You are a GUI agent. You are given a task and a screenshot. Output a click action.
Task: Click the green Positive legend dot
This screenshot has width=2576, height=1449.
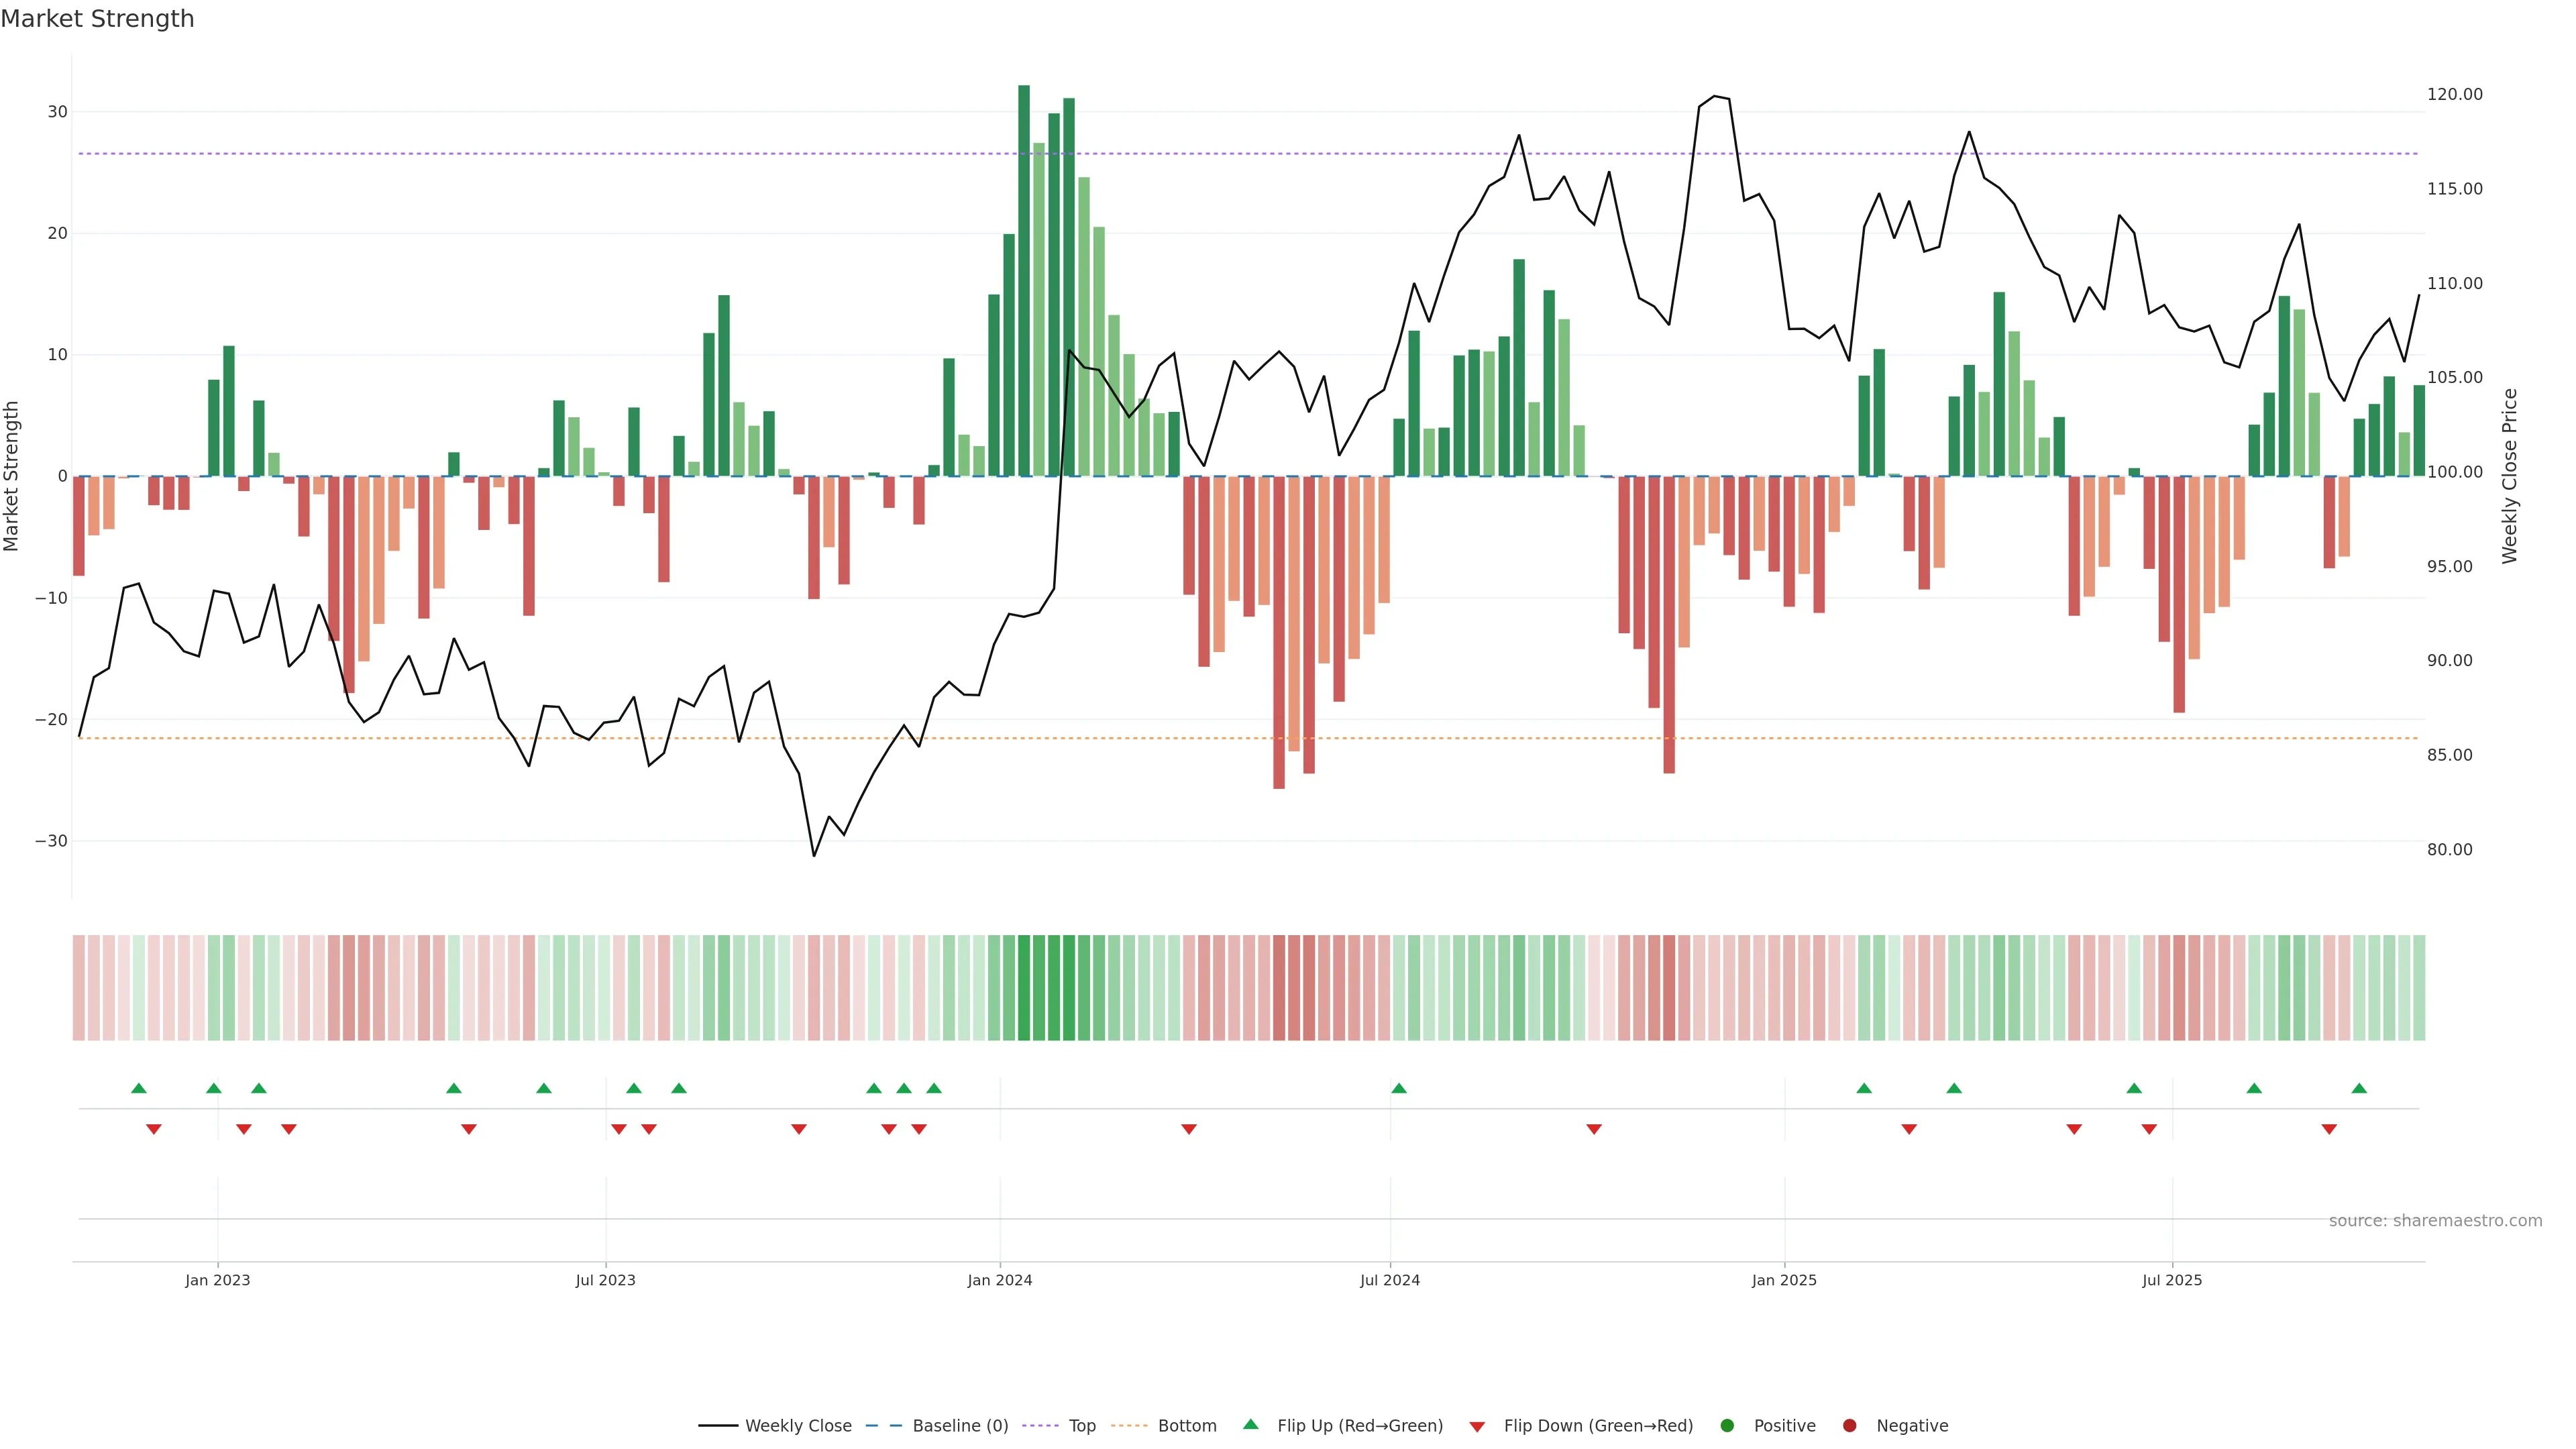[x=1727, y=1425]
